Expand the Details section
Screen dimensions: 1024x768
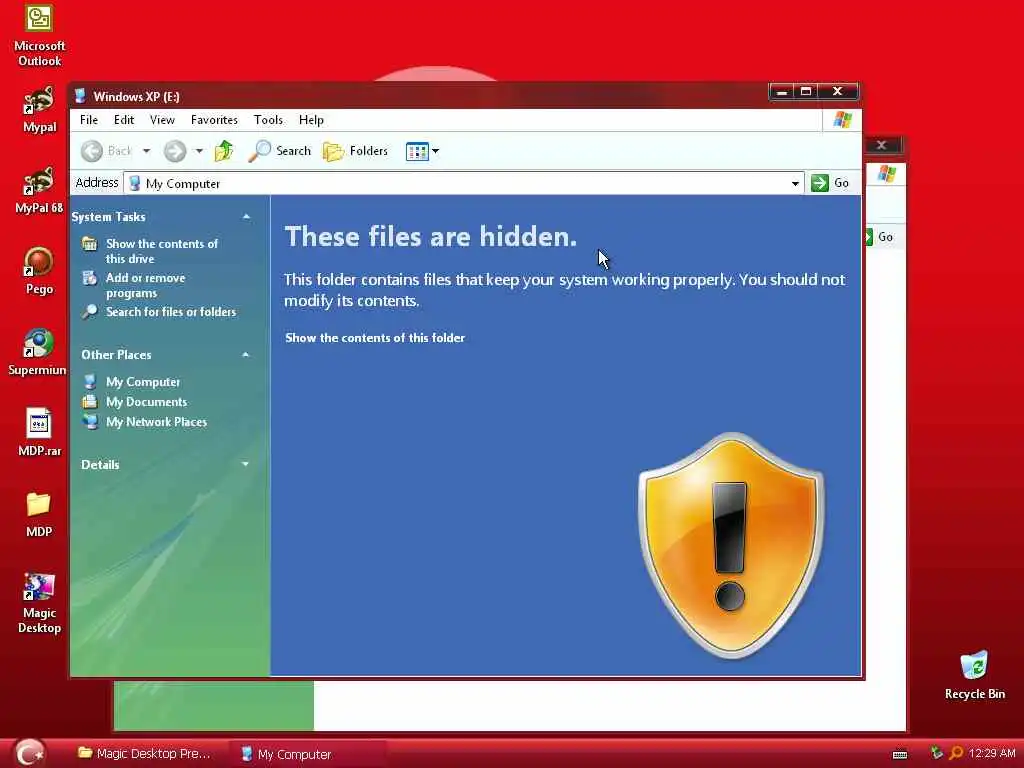click(246, 464)
